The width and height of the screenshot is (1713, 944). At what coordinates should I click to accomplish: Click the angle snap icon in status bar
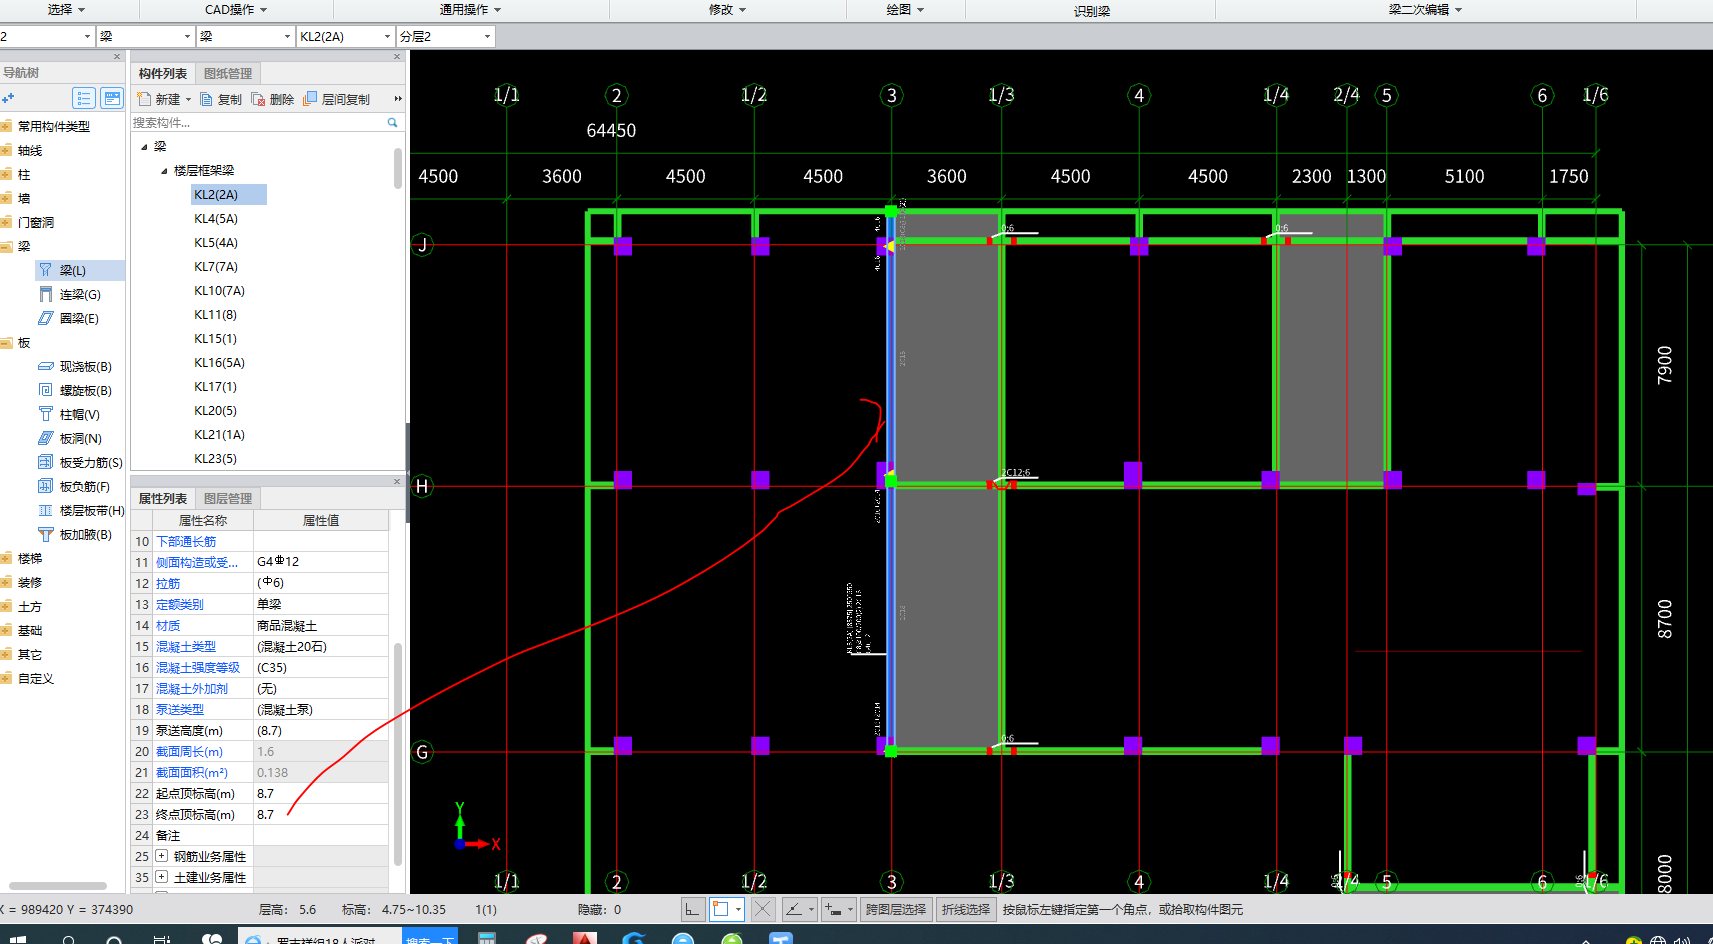coord(794,909)
